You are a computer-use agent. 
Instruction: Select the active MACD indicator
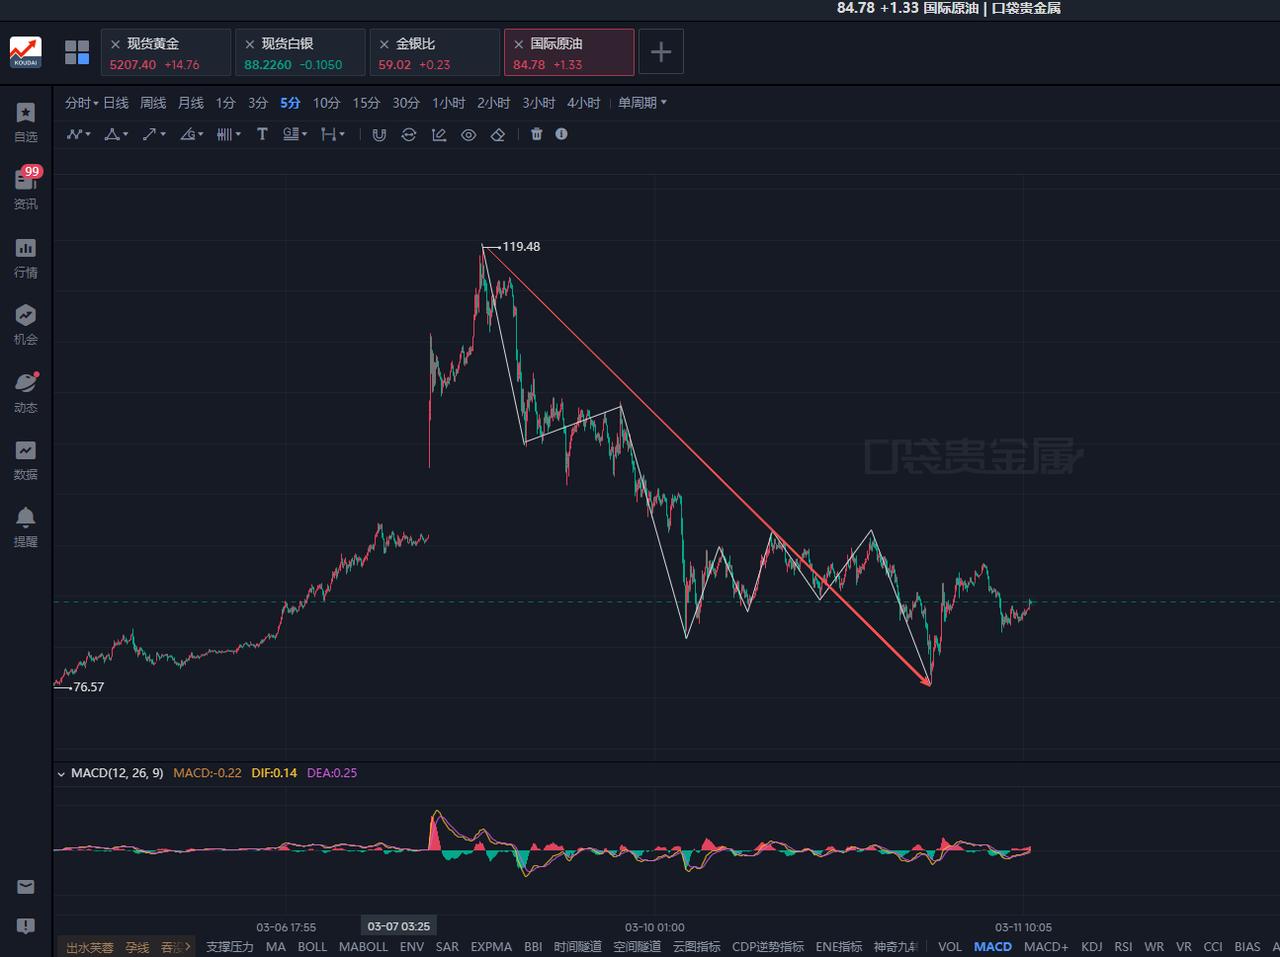993,946
